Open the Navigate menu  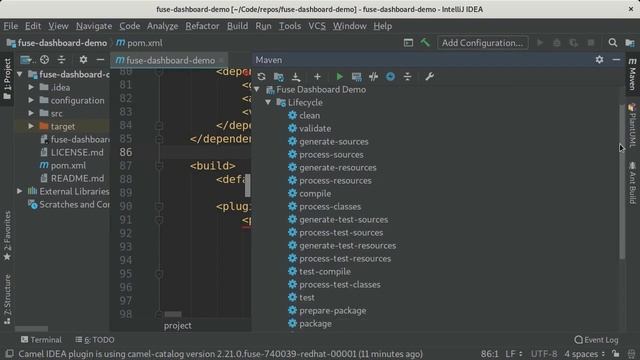94,26
